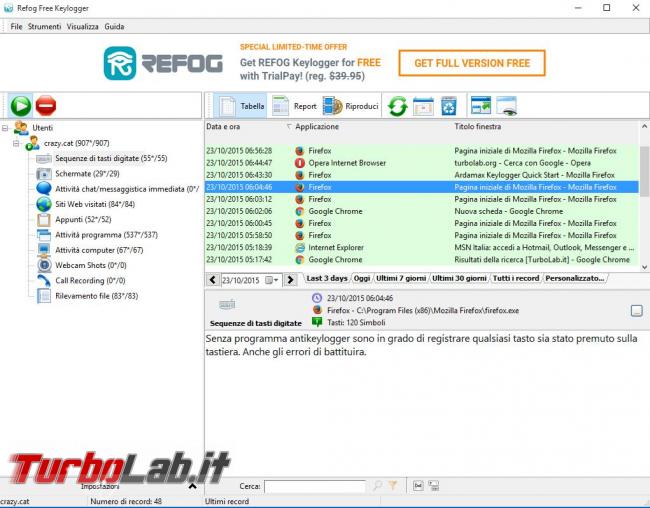The image size is (650, 508).
Task: Go to next date with right arrow
Action: coord(290,280)
